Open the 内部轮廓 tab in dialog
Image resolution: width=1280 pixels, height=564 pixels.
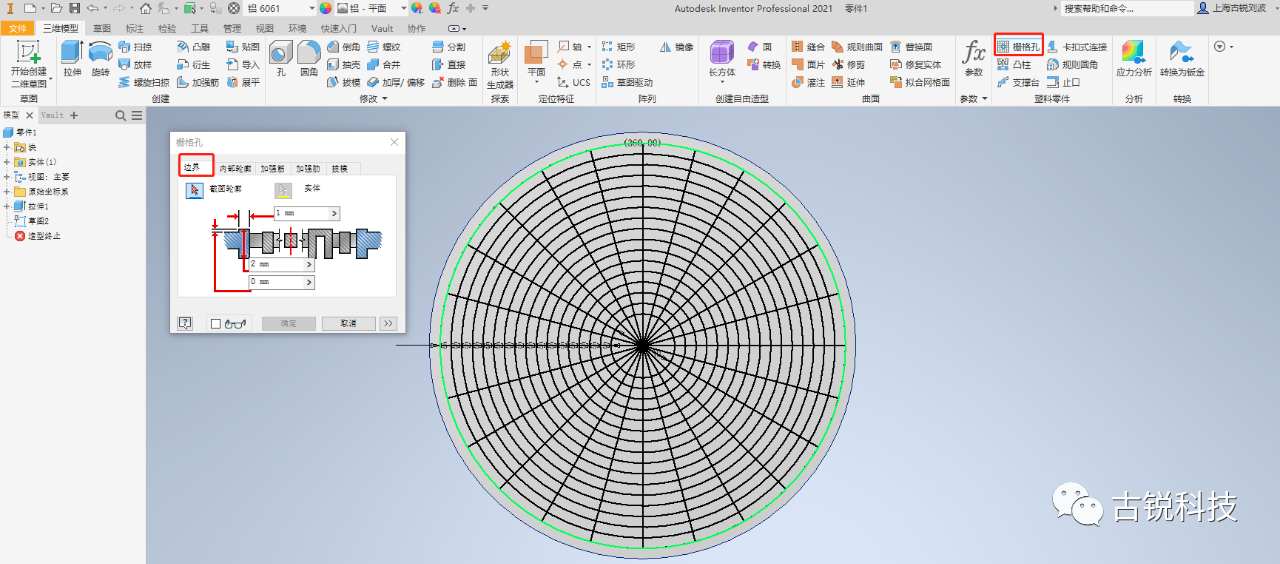click(236, 168)
